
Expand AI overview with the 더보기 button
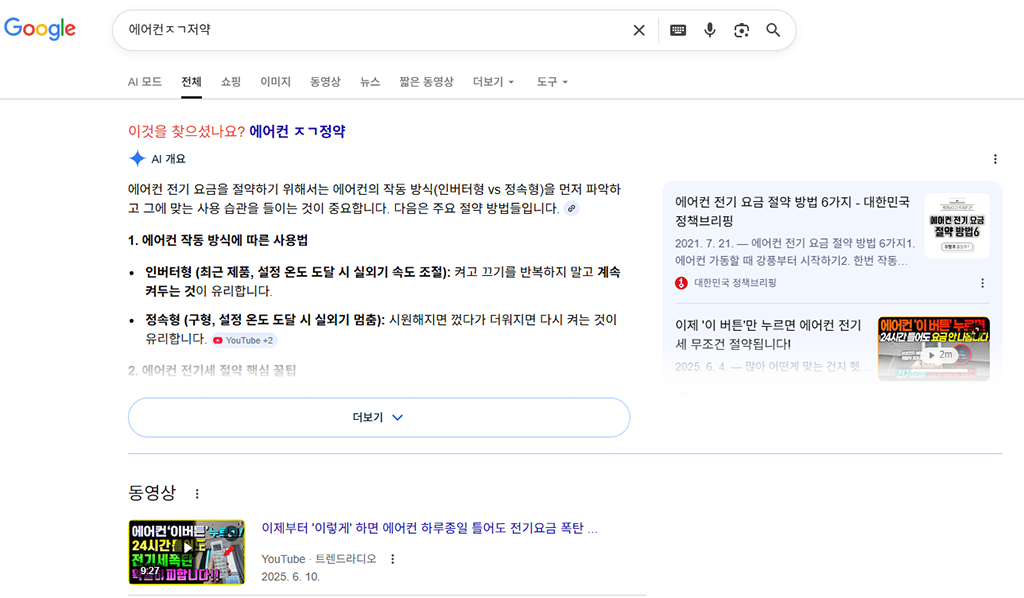click(x=379, y=417)
